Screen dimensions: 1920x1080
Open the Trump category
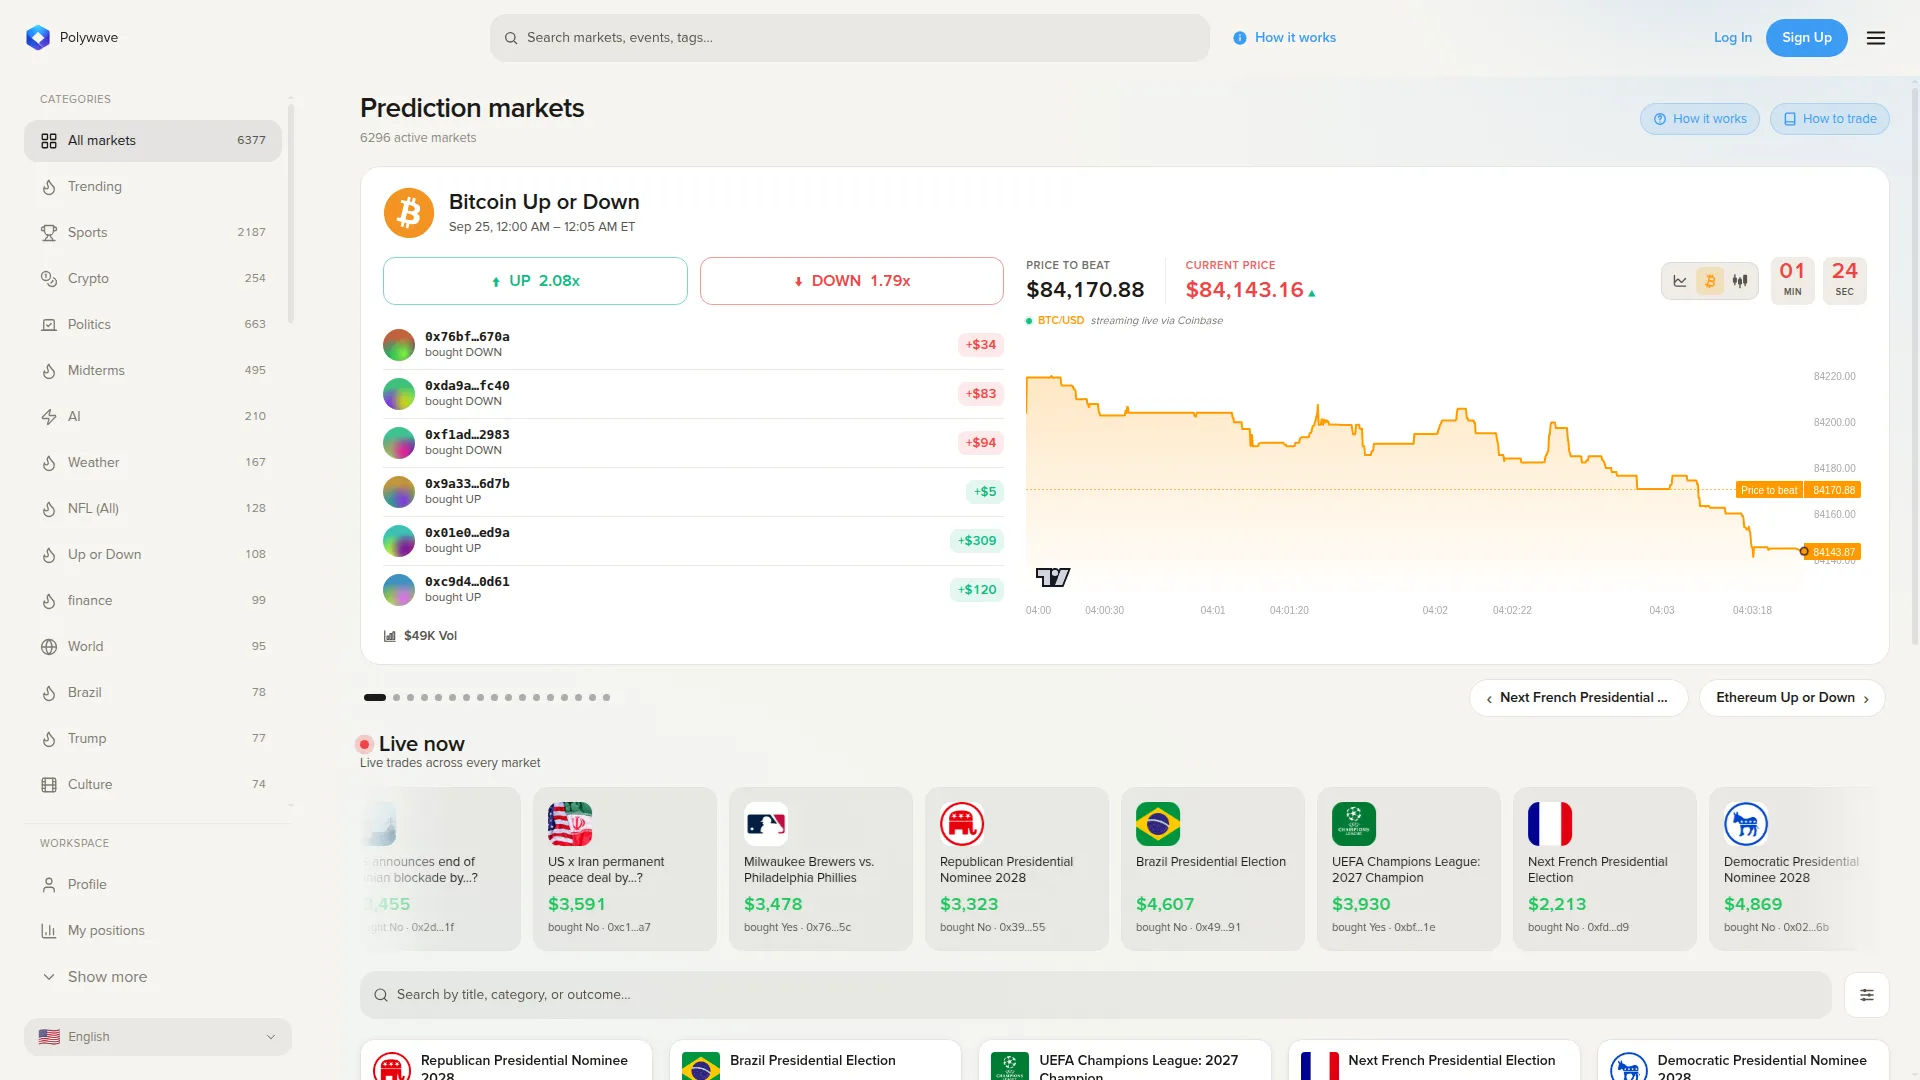[x=153, y=739]
